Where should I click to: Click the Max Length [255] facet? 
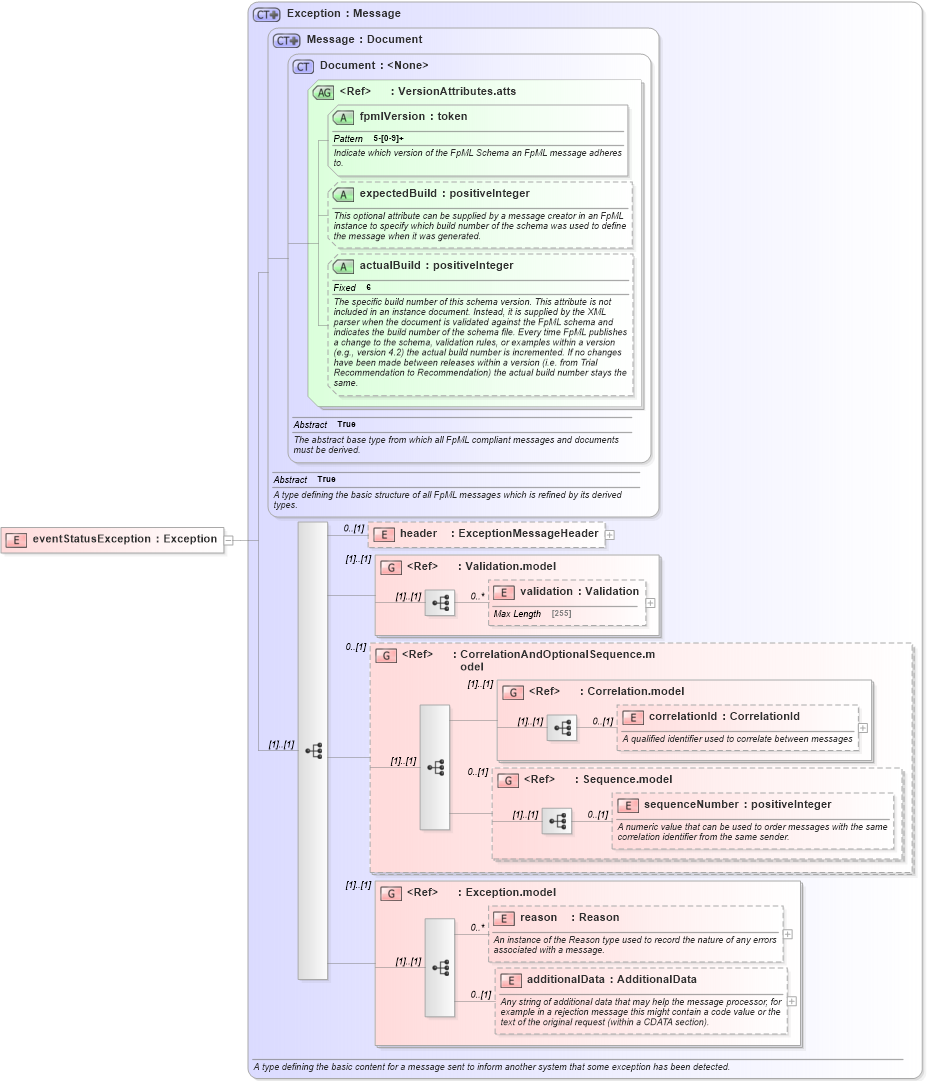click(532, 614)
